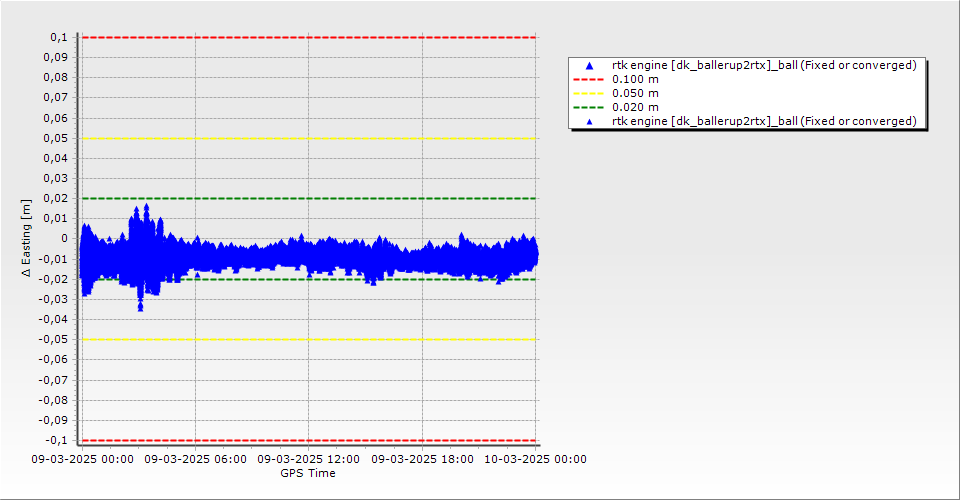The height and width of the screenshot is (500, 960).
Task: Click the GPS Time axis title
Action: coord(308,473)
